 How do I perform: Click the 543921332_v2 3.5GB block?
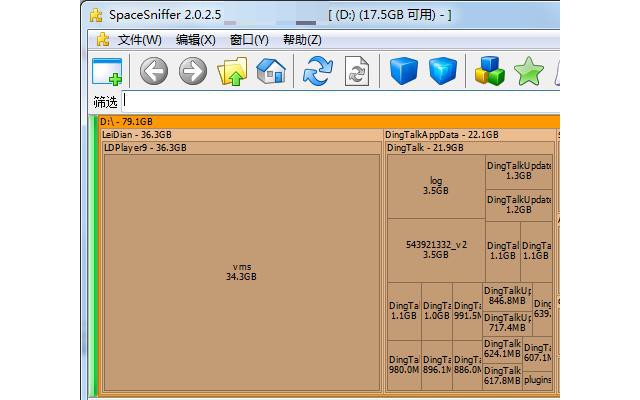coord(436,250)
